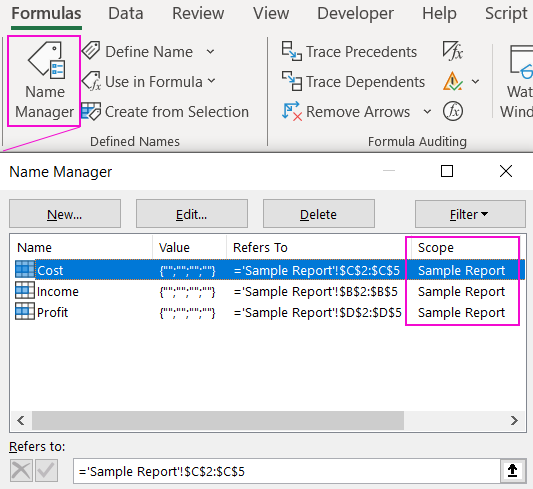Image resolution: width=533 pixels, height=489 pixels.
Task: Click the Sample Report scope for Income
Action: [x=461, y=292]
